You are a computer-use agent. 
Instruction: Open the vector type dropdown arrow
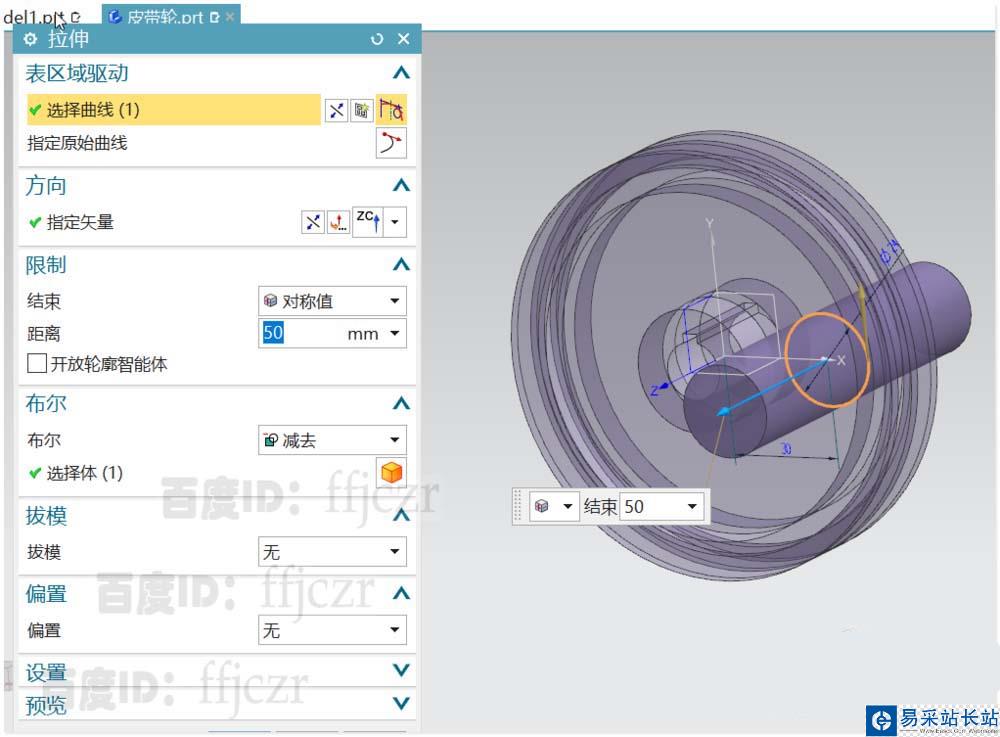[x=395, y=222]
